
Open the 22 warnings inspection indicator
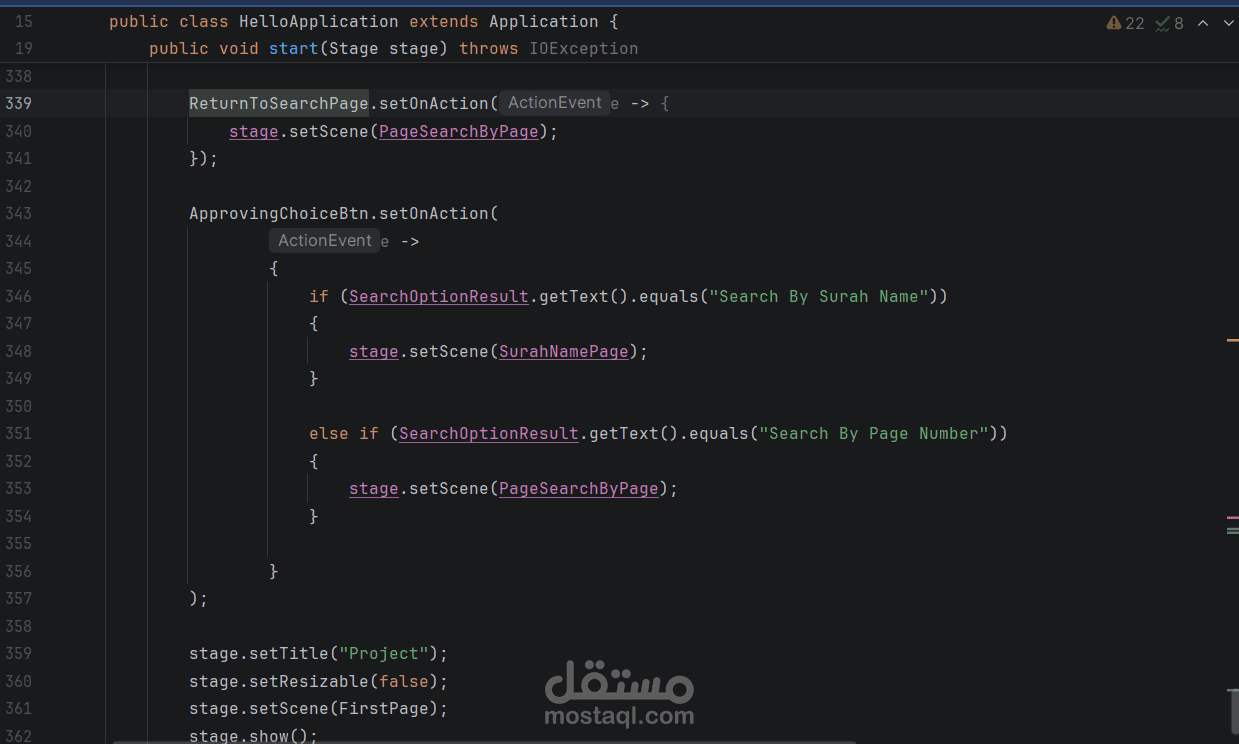pyautogui.click(x=1125, y=23)
